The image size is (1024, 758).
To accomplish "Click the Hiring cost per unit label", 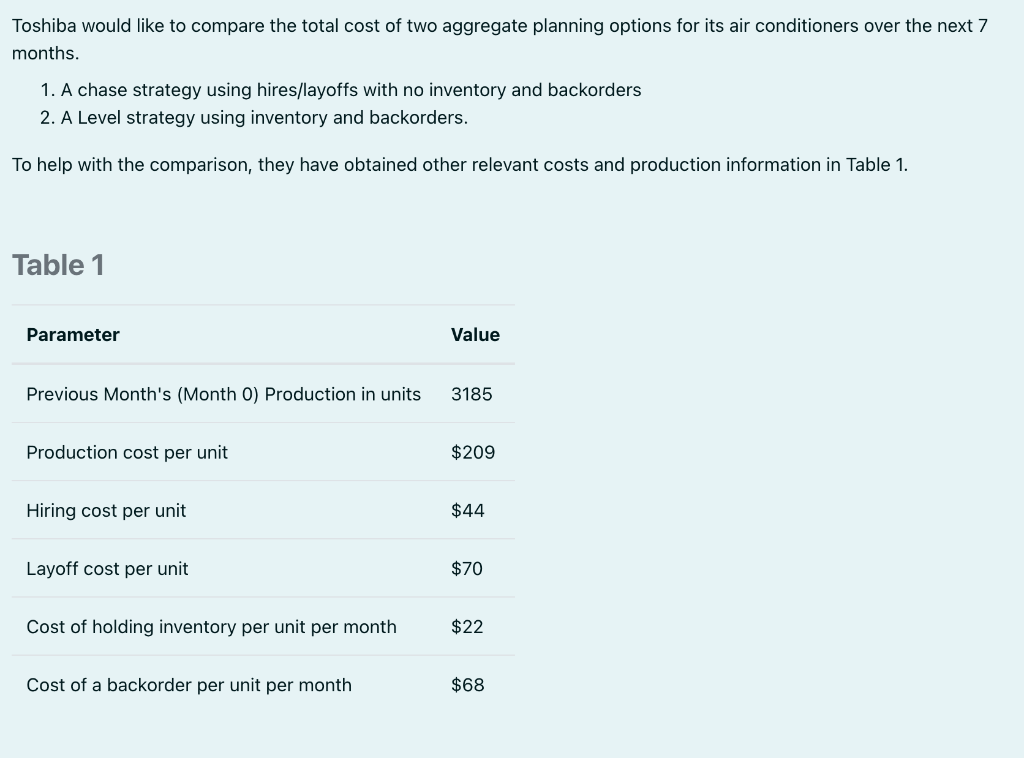I will click(x=106, y=511).
